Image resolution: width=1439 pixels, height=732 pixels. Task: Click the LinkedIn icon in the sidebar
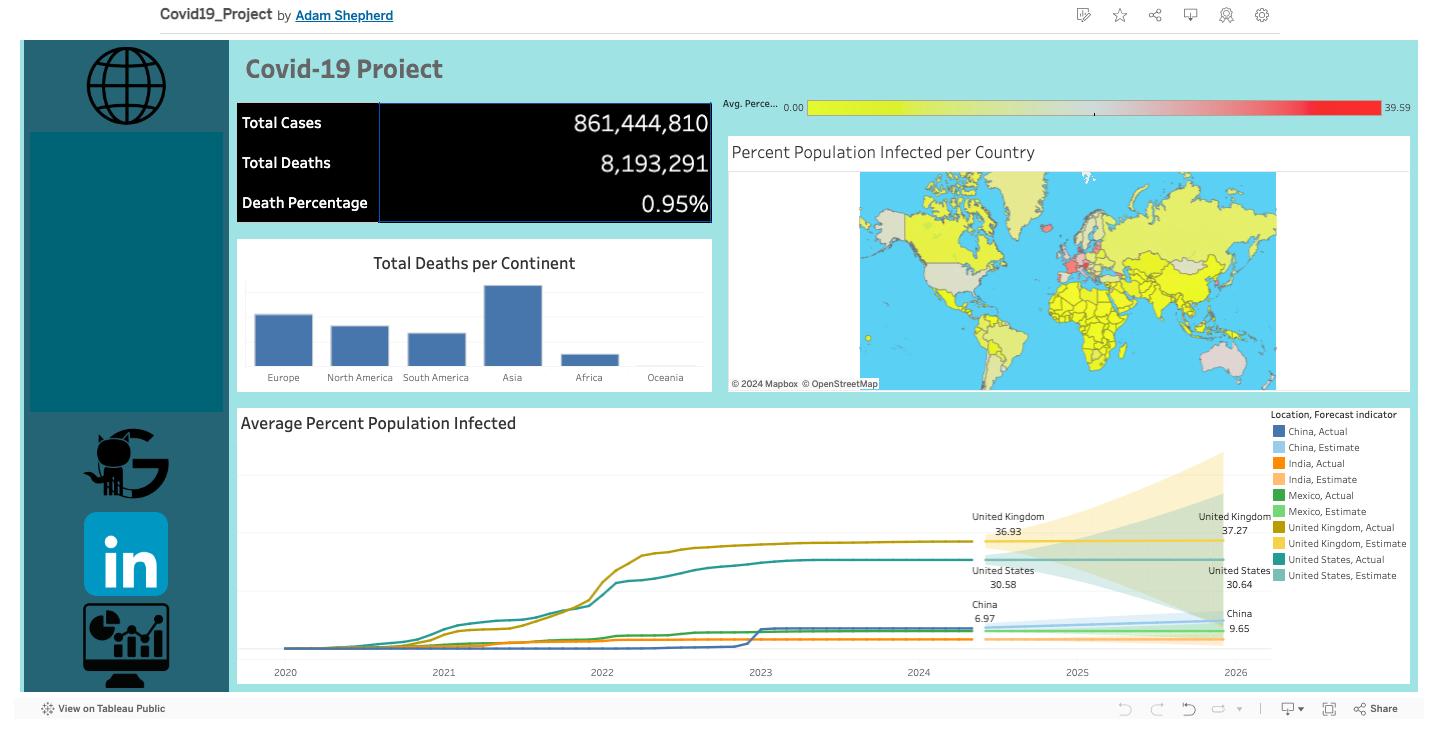[125, 553]
